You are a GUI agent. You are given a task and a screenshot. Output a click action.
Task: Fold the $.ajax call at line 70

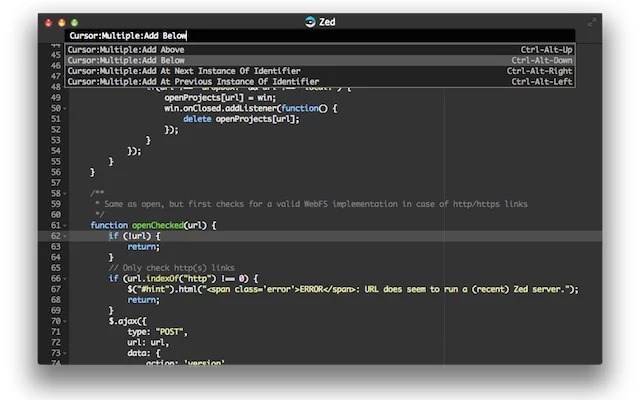tap(66, 321)
